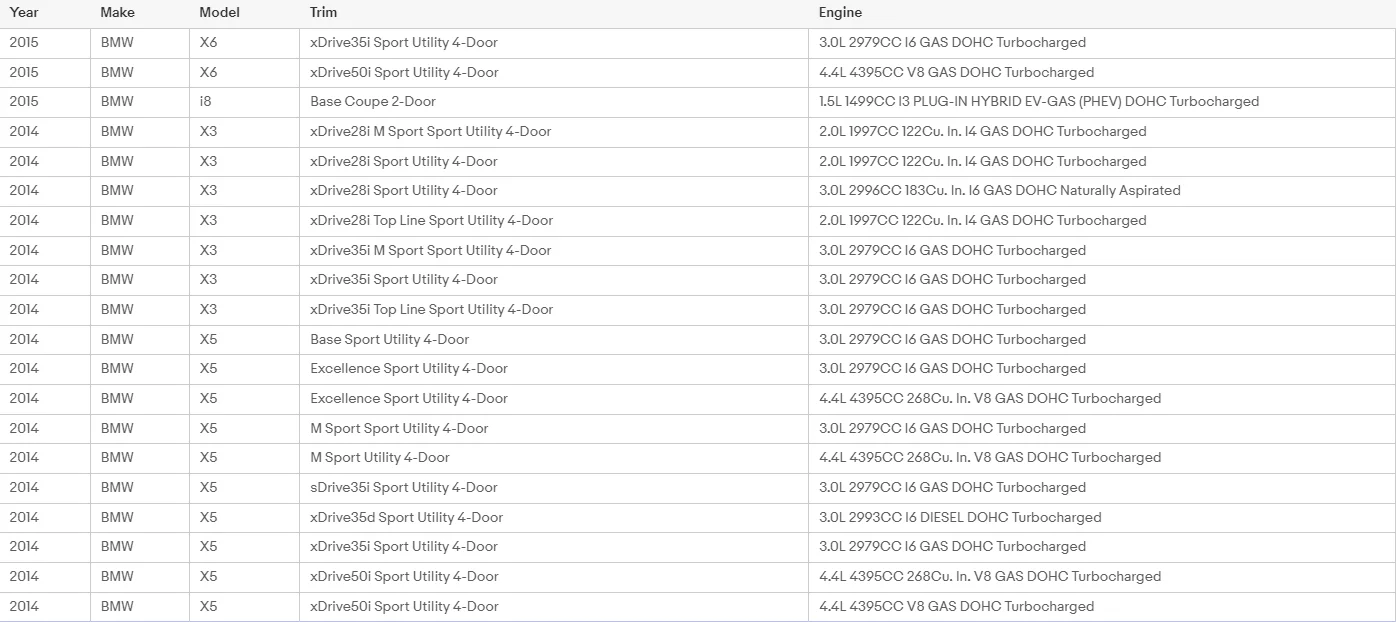Image resolution: width=1396 pixels, height=622 pixels.
Task: Select xDrive28i Top Line Sport Utility trim
Action: (431, 220)
